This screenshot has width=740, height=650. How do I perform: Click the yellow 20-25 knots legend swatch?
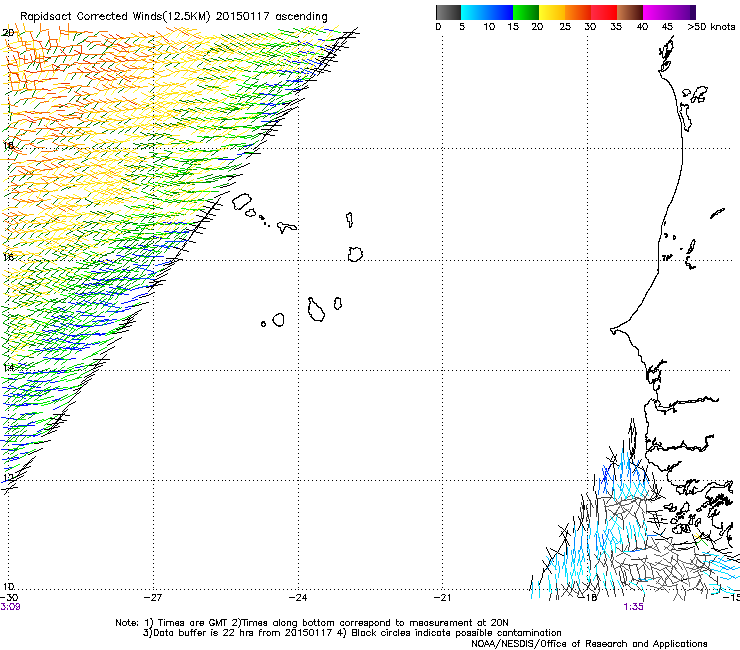[x=552, y=12]
